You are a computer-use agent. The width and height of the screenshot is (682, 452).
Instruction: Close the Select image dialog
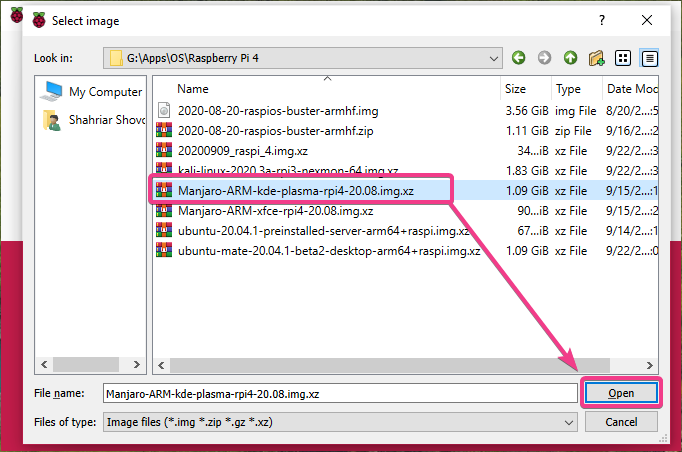(647, 20)
